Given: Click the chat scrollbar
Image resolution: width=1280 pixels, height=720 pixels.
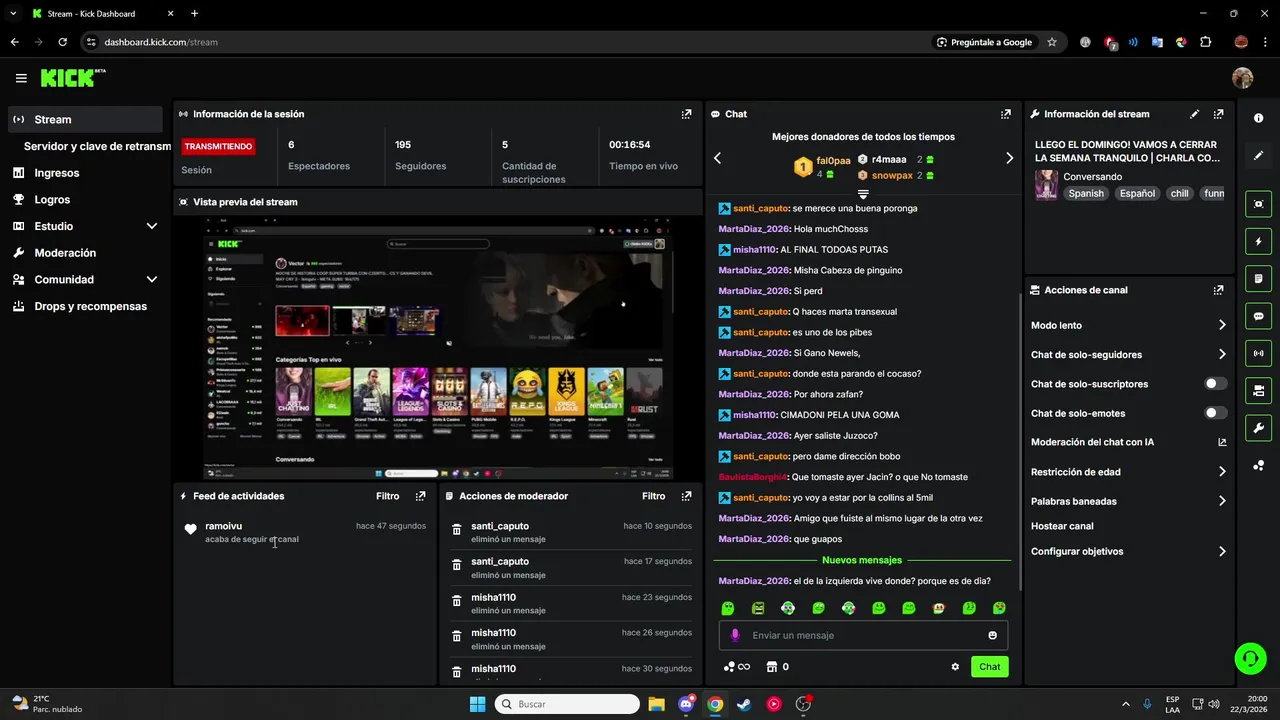Looking at the screenshot, I should coord(1020,440).
